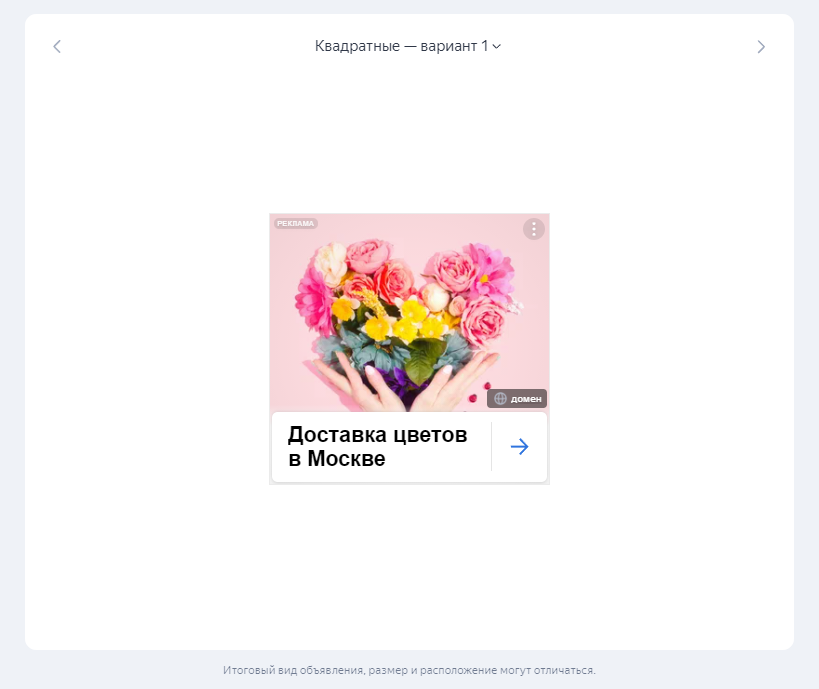Open the three-dot menu on the ad
The width and height of the screenshot is (819, 689).
[x=534, y=229]
